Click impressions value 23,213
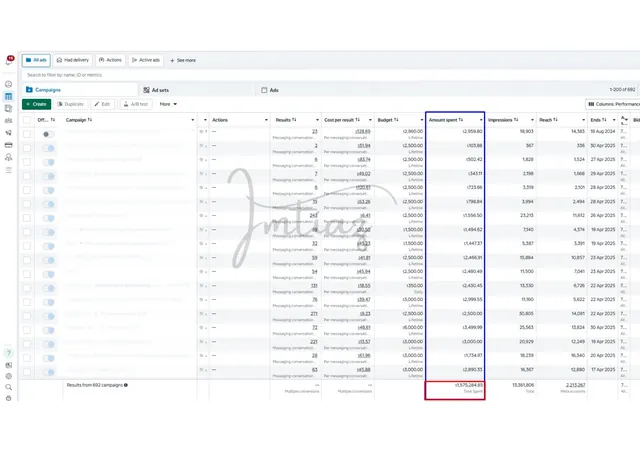 [527, 215]
